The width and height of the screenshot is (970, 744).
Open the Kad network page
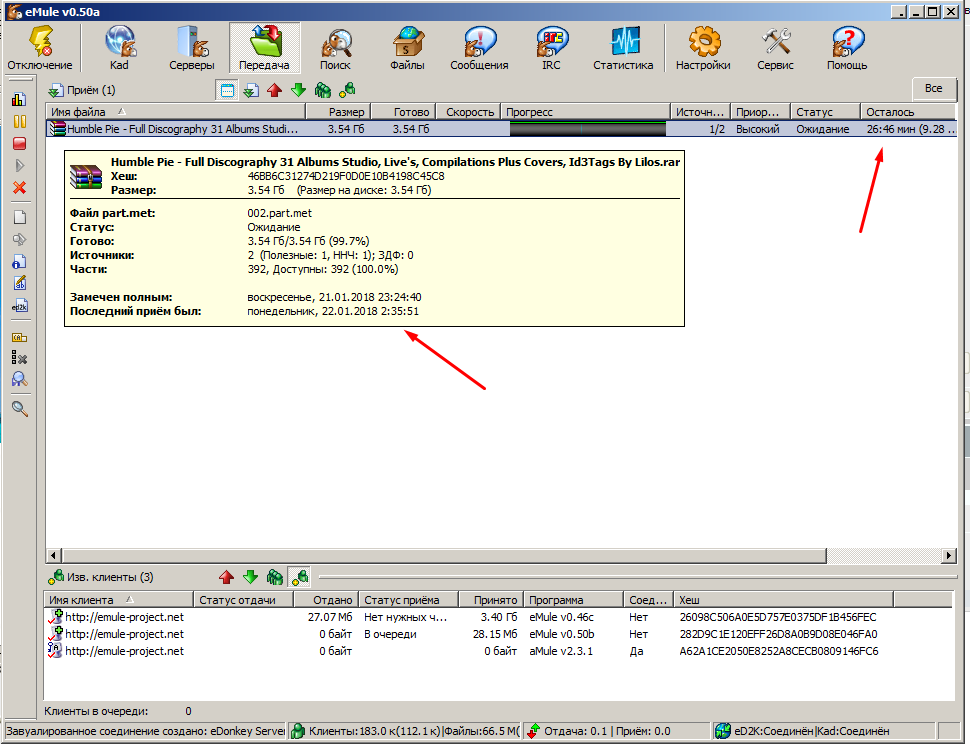(119, 48)
